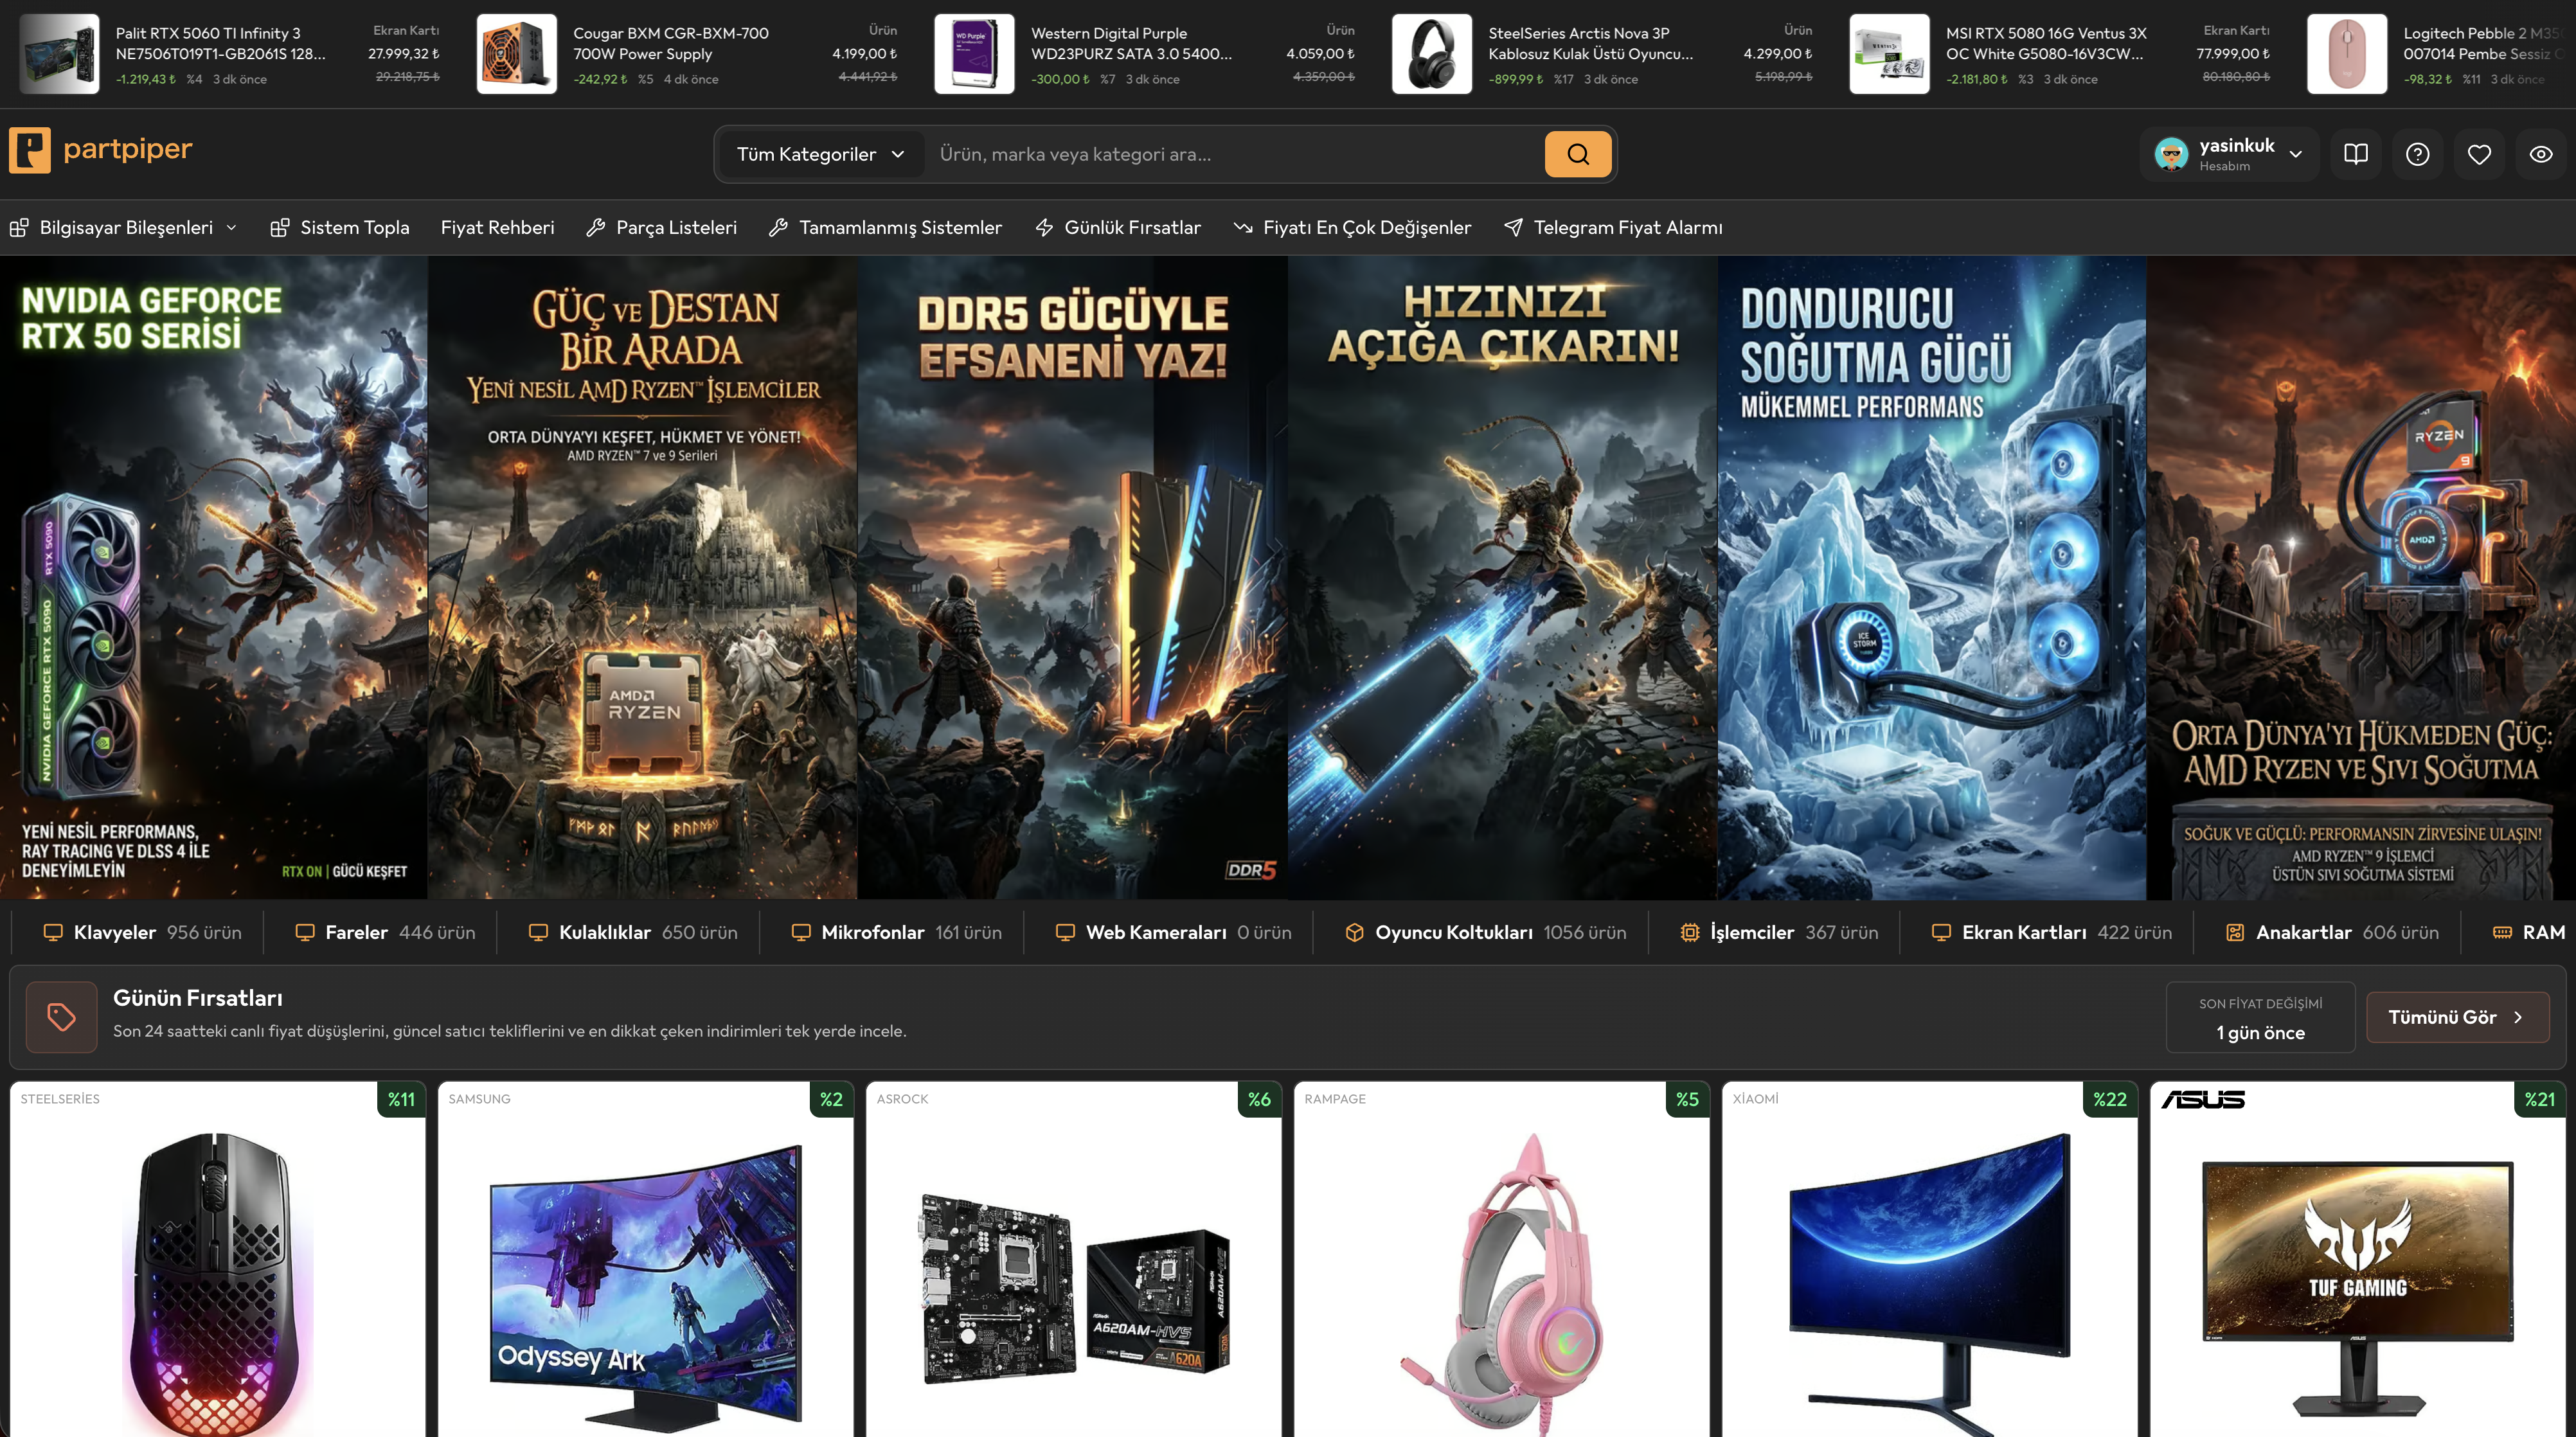Open the Dondurucu Soğutma Gücü banner
Viewport: 2576px width, 1437px height.
pos(1931,577)
